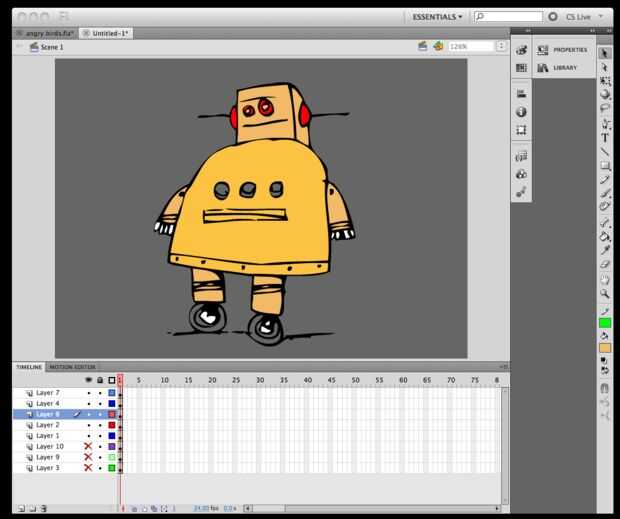Click the green stroke color swatch
Screen dimensions: 620x519
point(605,323)
